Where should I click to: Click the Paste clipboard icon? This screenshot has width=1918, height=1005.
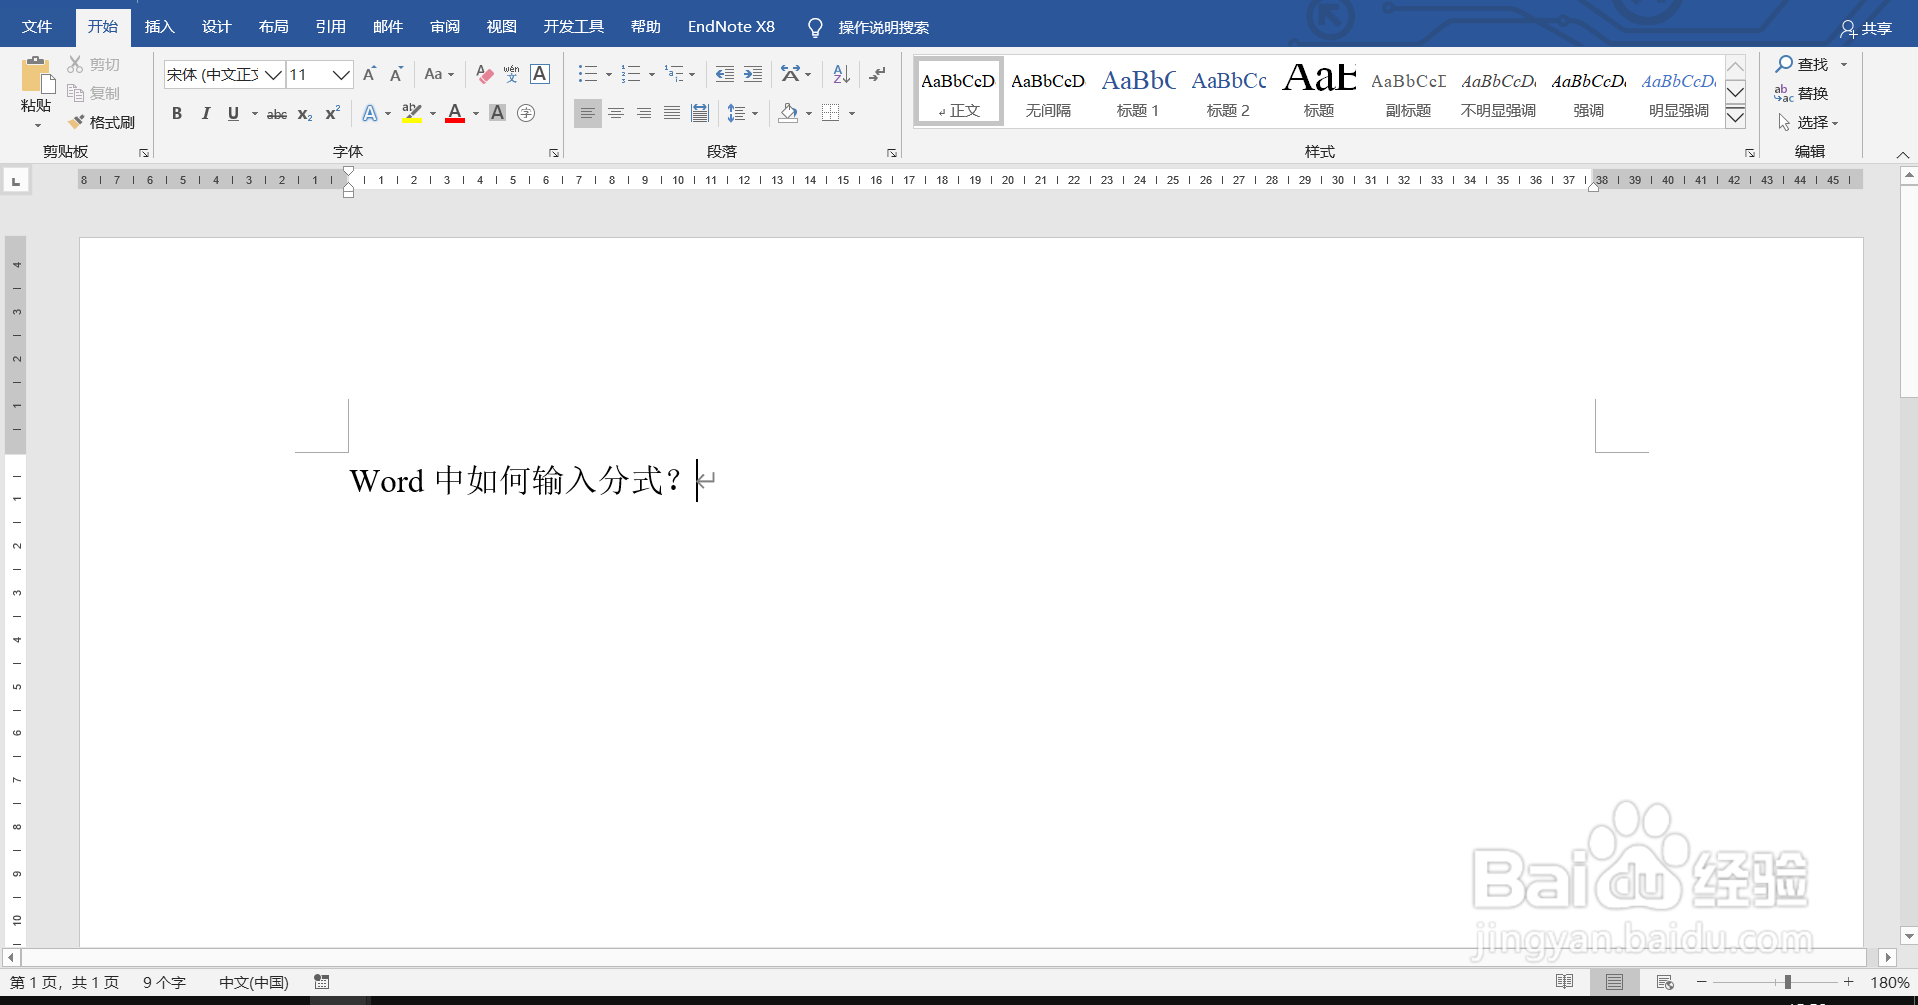(x=36, y=75)
